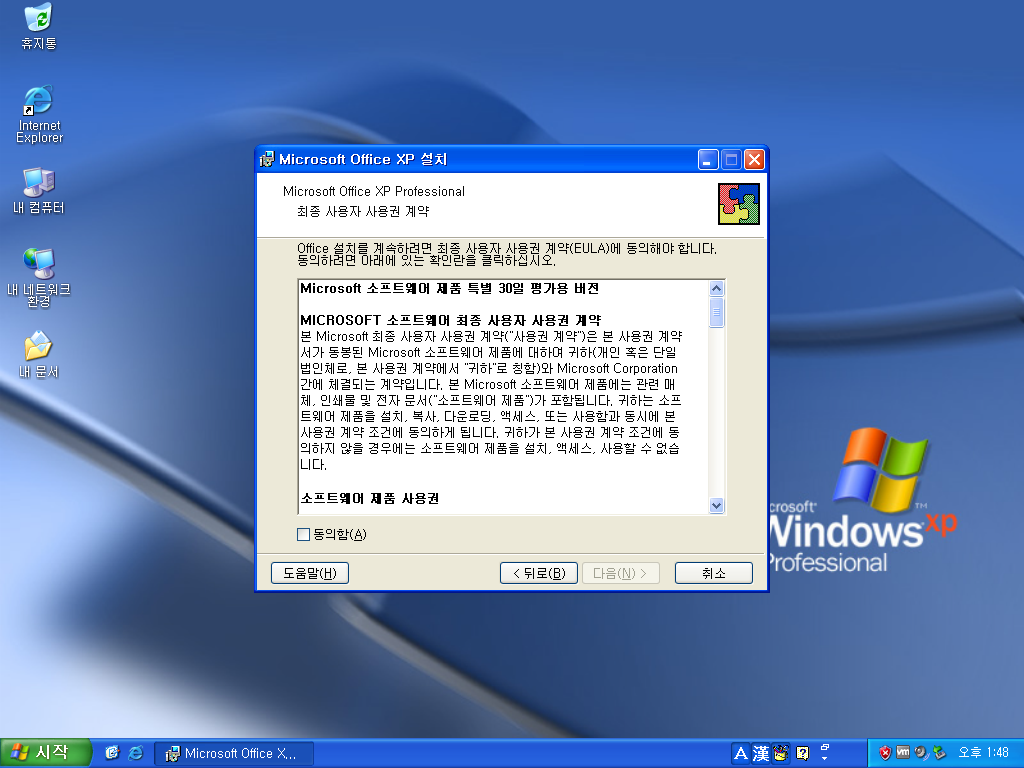Select the Internet Explorer desktop icon
This screenshot has height=768, width=1024.
(x=39, y=114)
